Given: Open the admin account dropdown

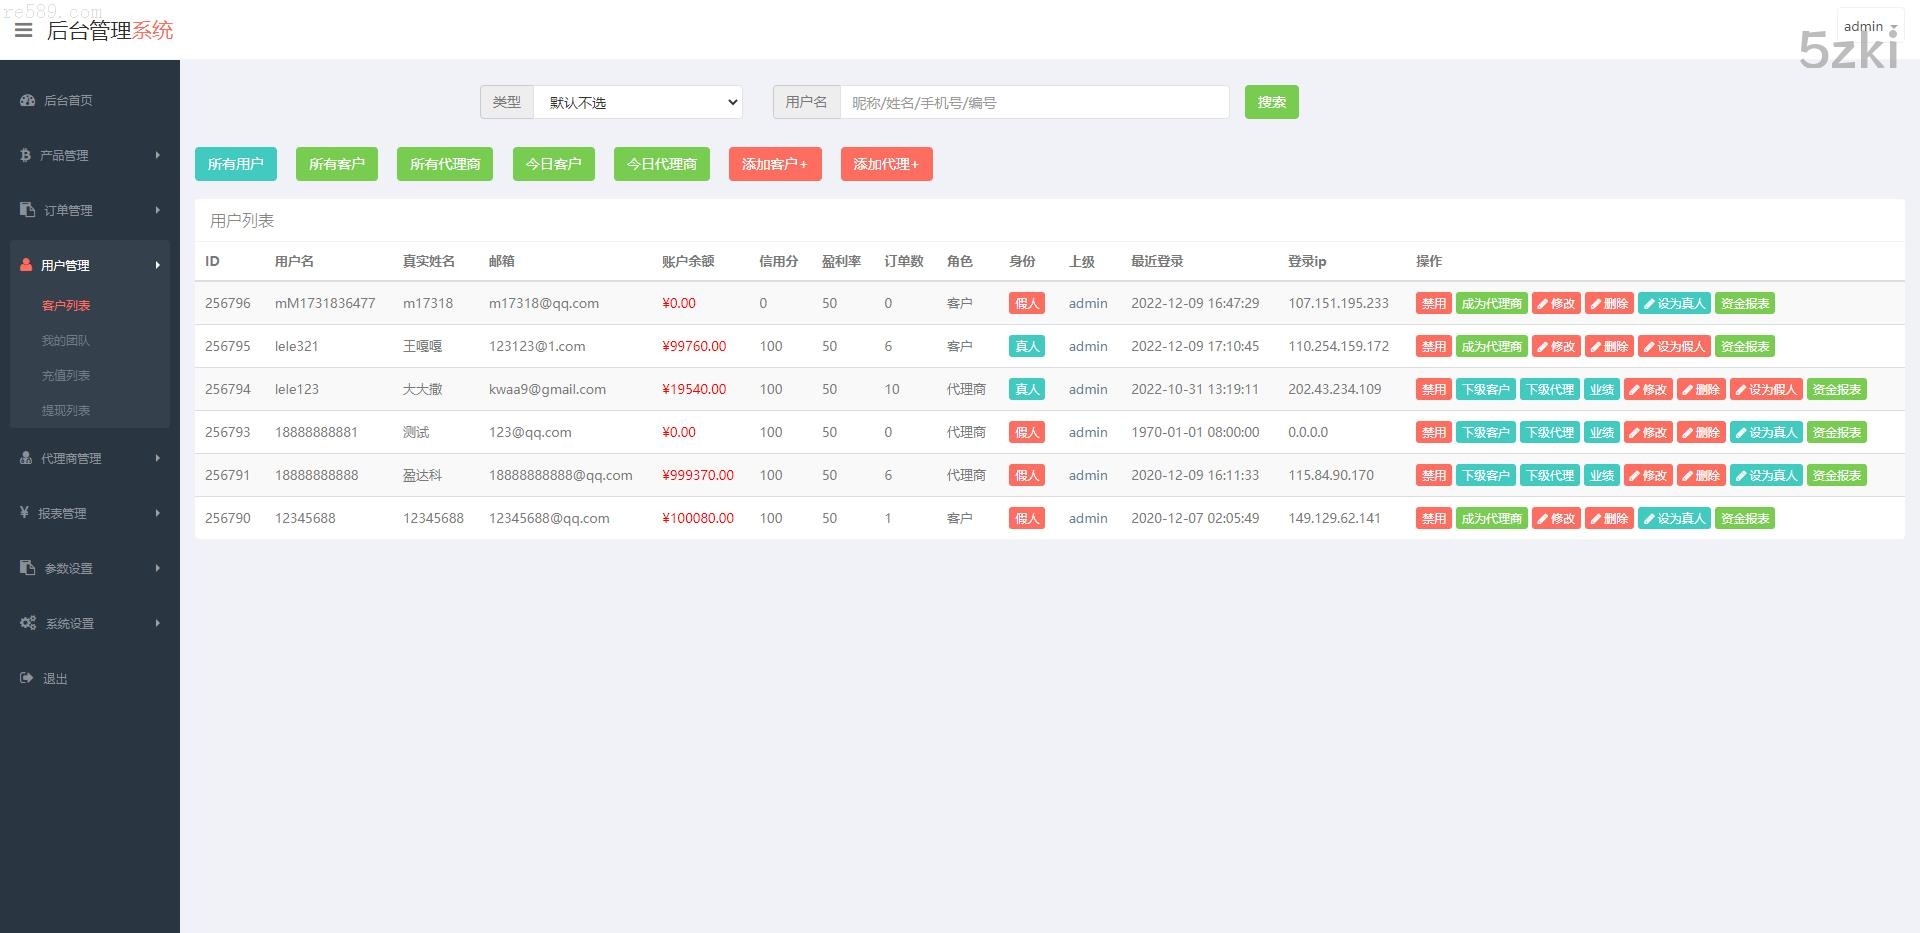Looking at the screenshot, I should coord(1868,27).
